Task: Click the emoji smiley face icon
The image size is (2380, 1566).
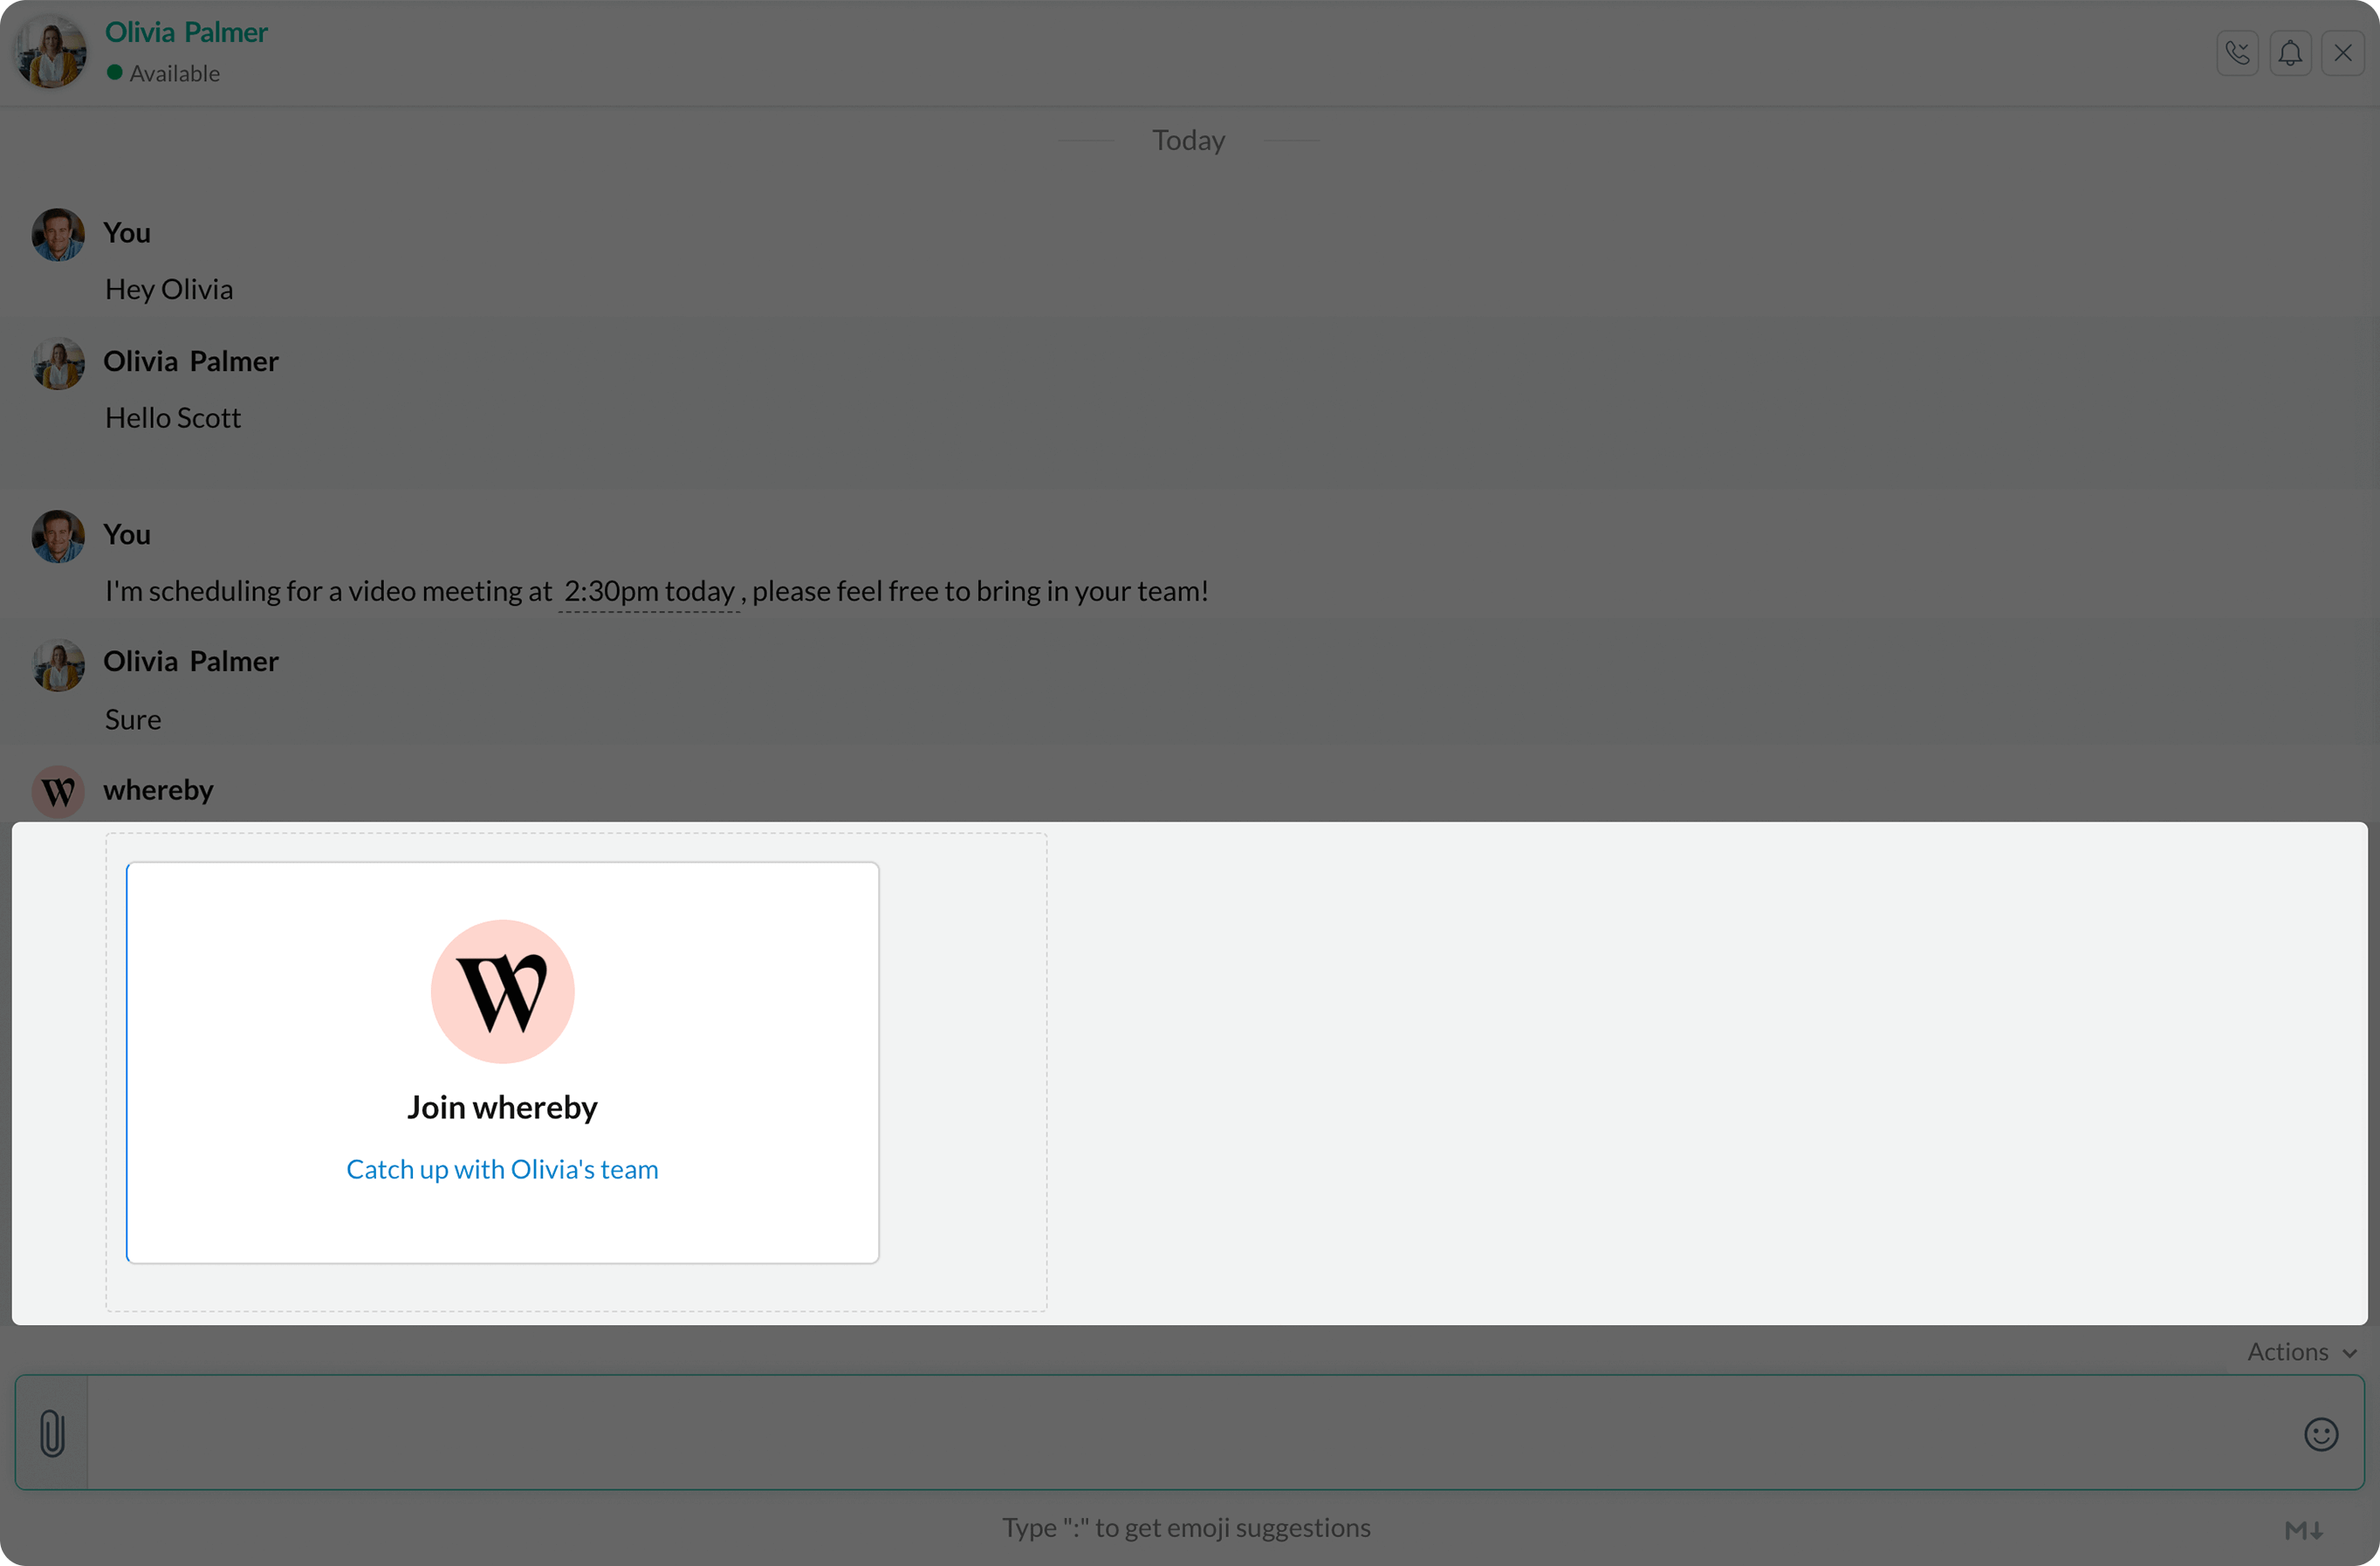Action: (2322, 1433)
